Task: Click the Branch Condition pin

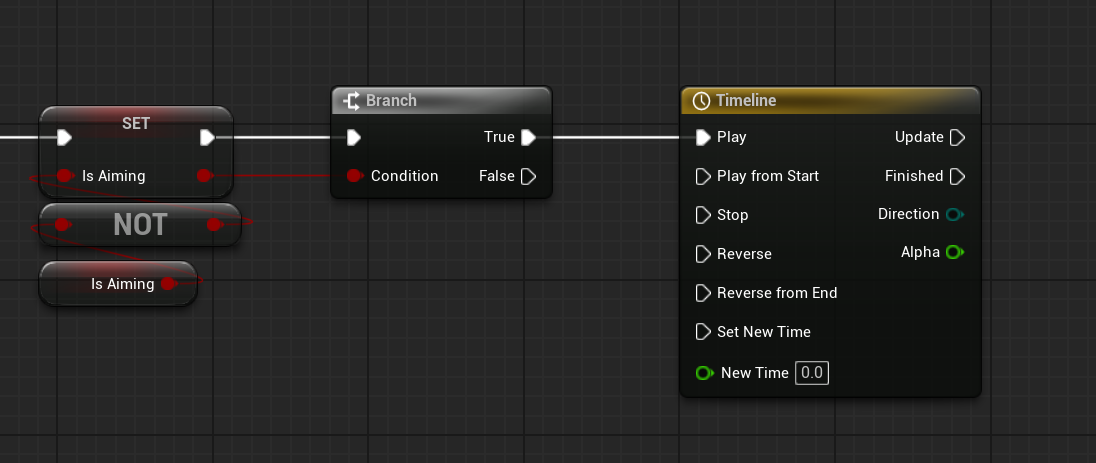Action: click(x=354, y=176)
